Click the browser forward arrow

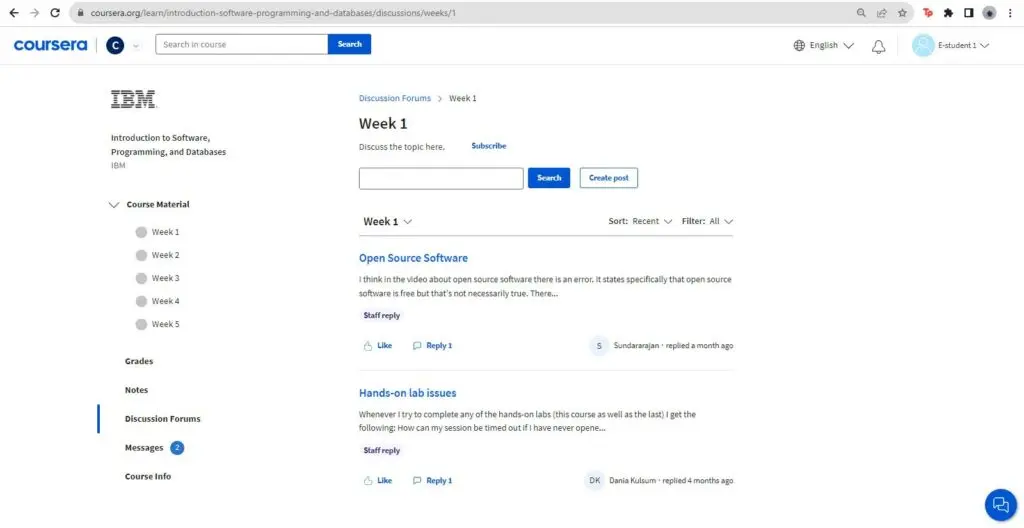tap(34, 12)
